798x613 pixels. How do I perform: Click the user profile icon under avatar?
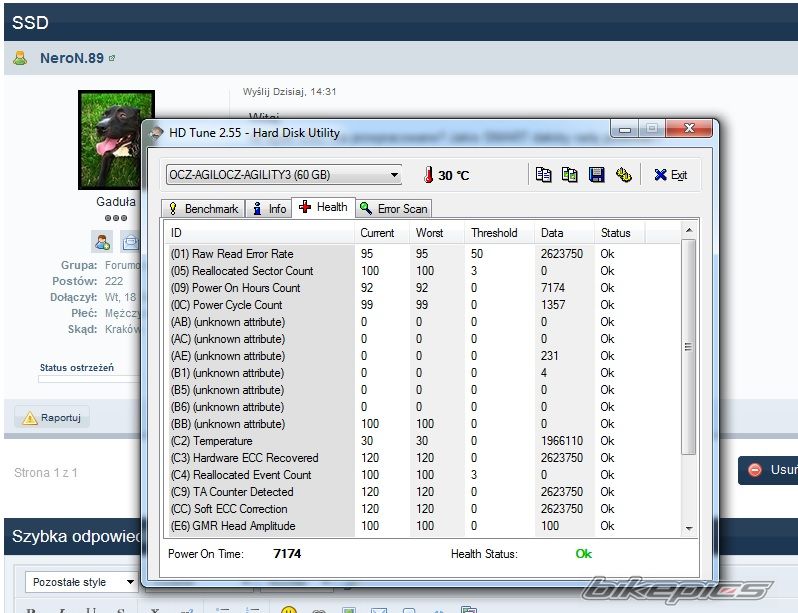click(102, 241)
